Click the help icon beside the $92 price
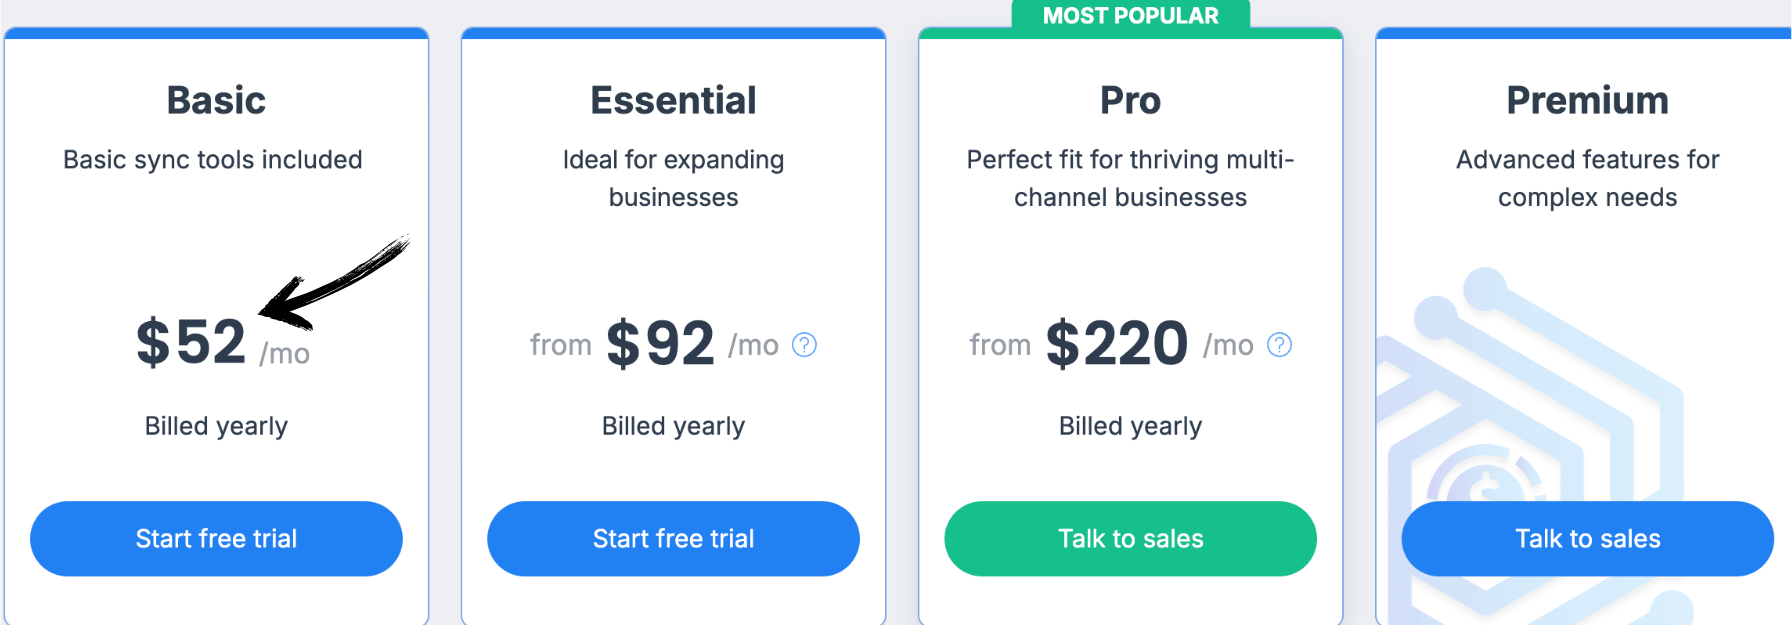 [804, 345]
